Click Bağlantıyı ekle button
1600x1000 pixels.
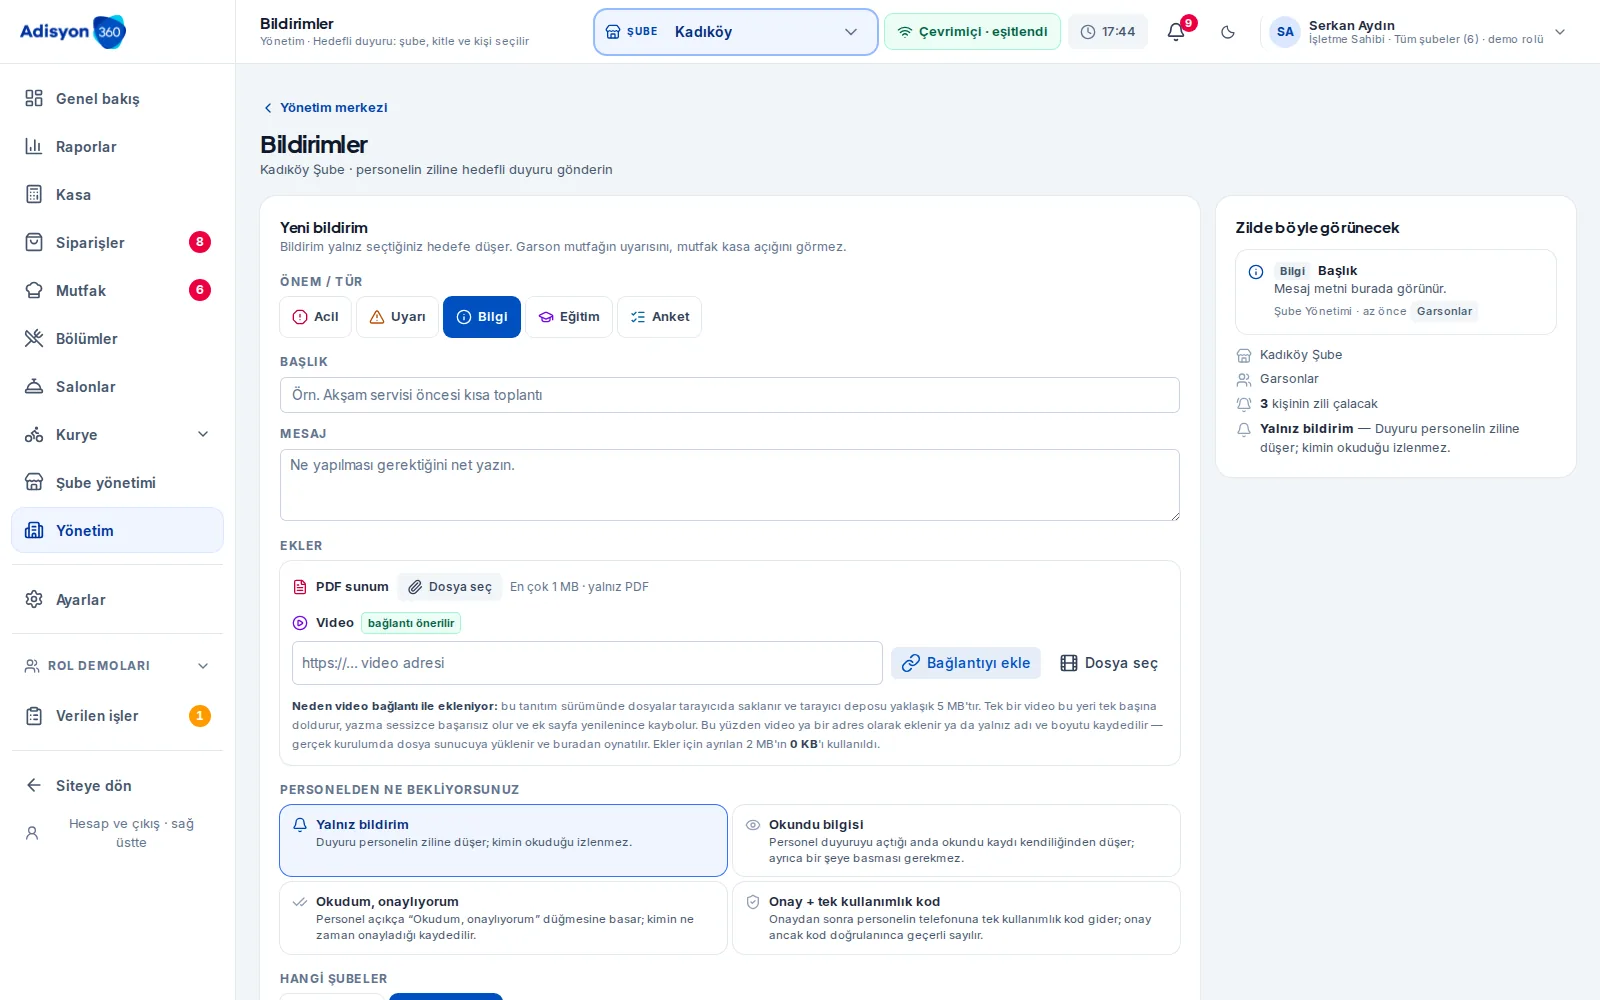pos(966,663)
